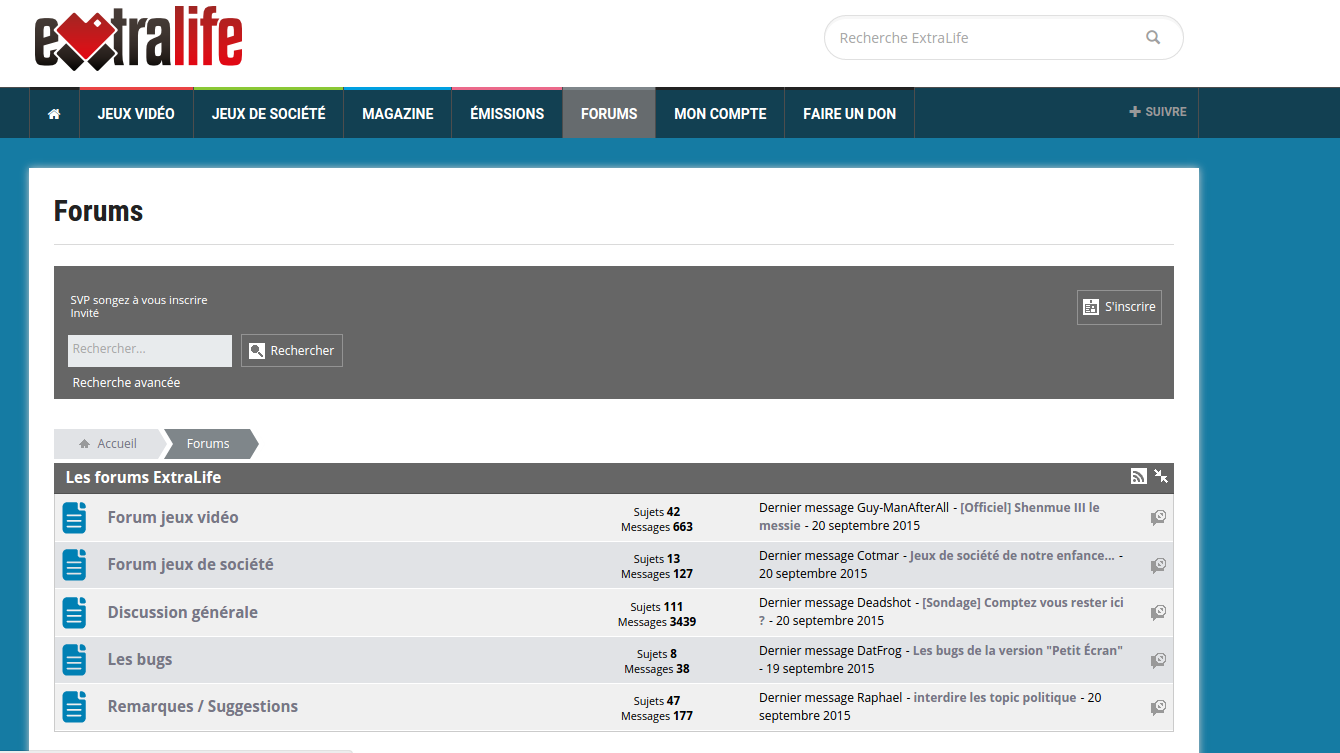Viewport: 1340px width, 753px height.
Task: Click last-post icon in Les bugs row
Action: 1158,660
